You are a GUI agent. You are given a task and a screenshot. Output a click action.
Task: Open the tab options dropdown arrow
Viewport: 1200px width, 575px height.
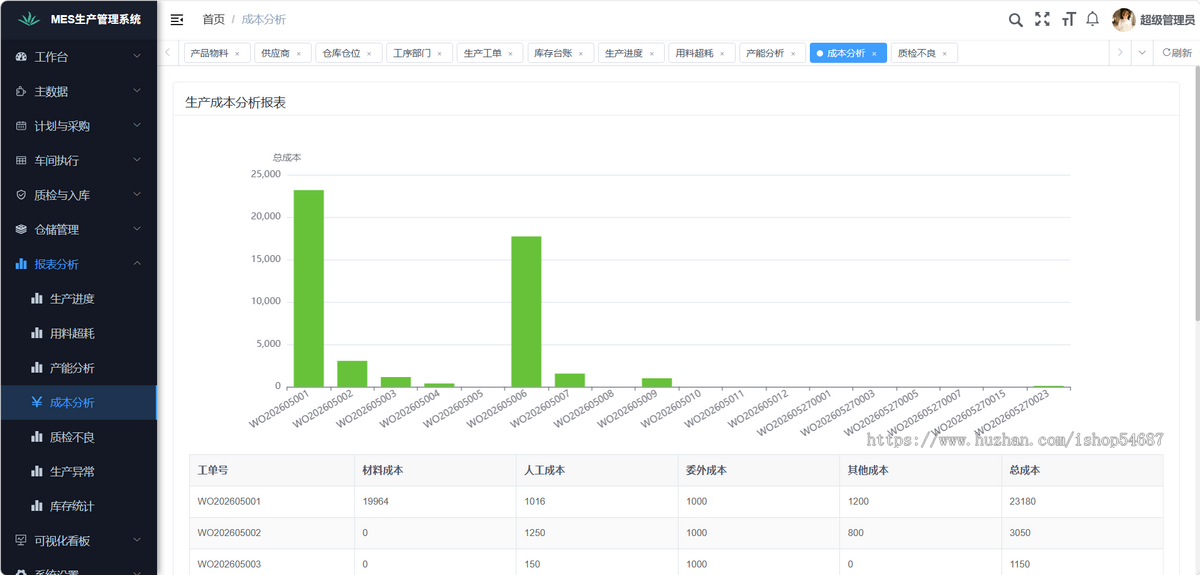pos(1142,53)
